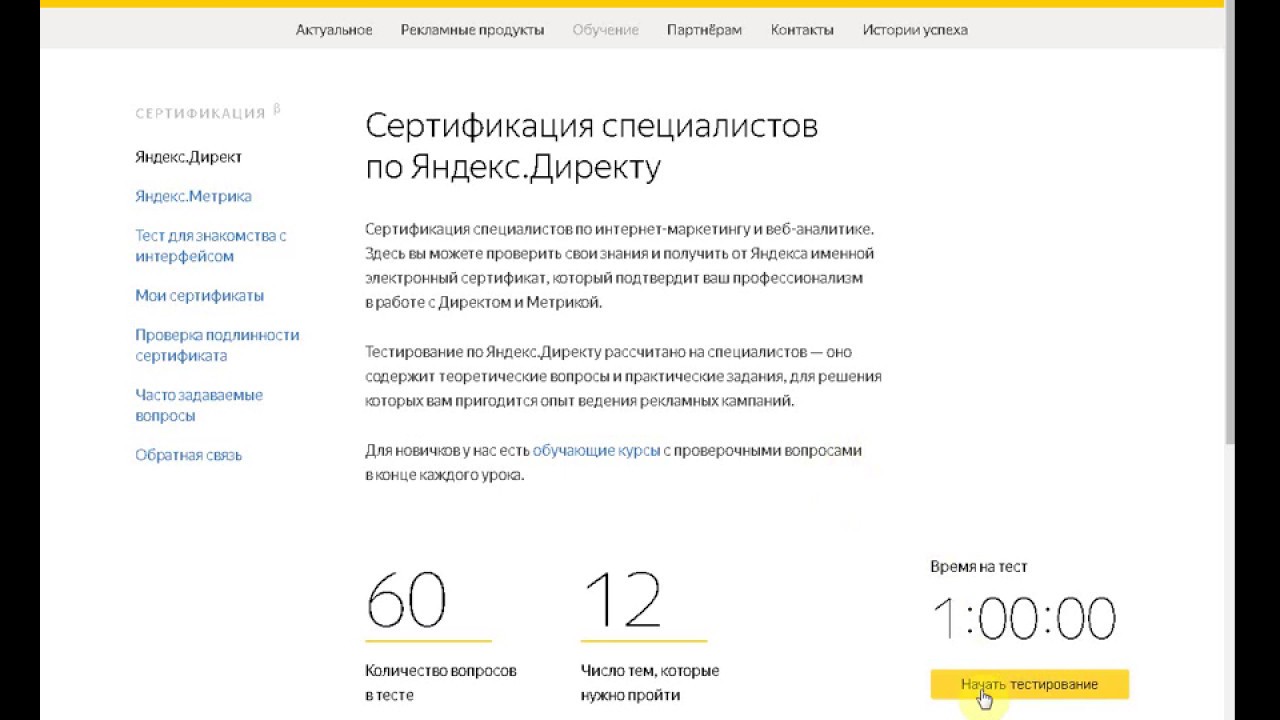Go to Партнёрам section

pyautogui.click(x=704, y=30)
